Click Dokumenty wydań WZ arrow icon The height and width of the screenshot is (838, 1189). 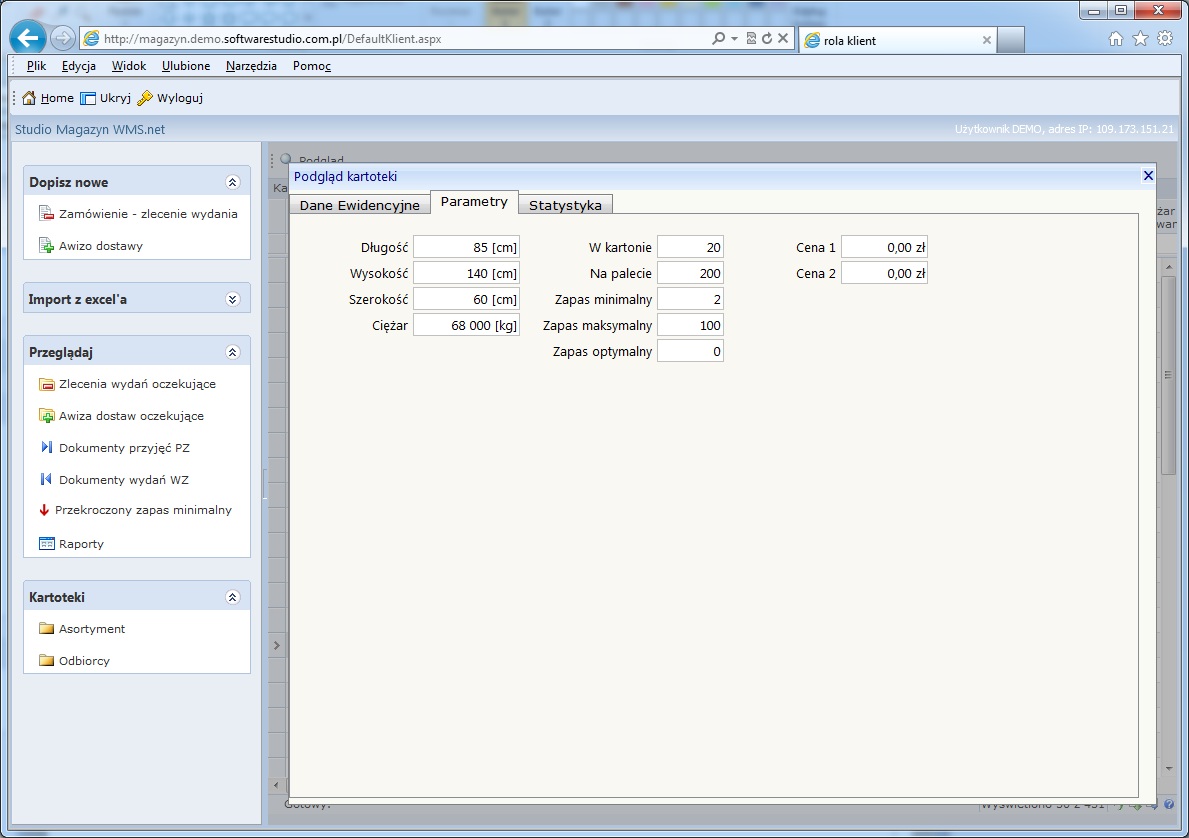pos(46,479)
